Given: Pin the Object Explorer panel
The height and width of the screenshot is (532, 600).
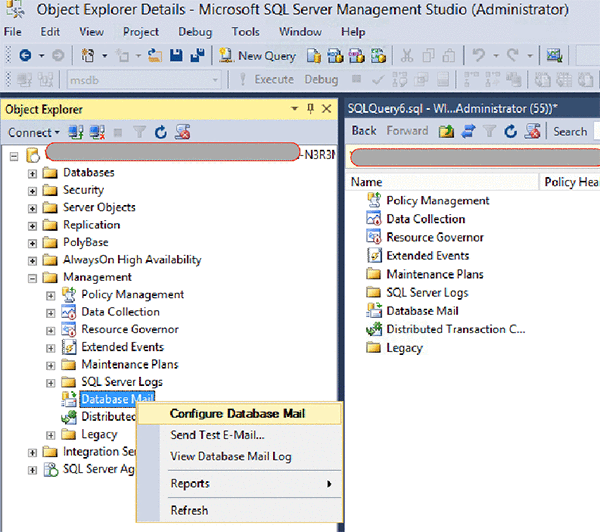Looking at the screenshot, I should 310,109.
